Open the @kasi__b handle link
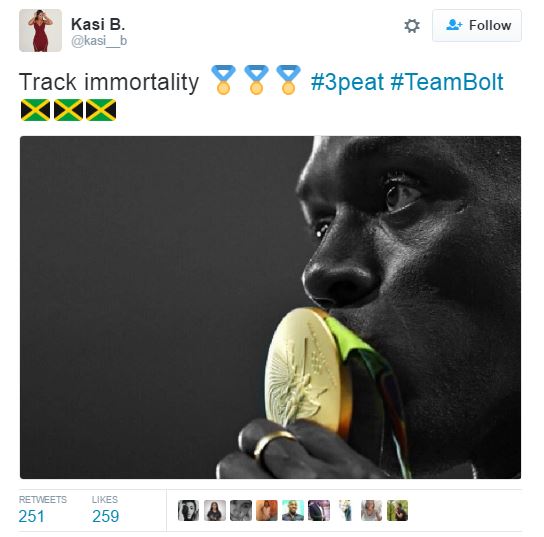Screen dimensions: 544x537 point(99,41)
